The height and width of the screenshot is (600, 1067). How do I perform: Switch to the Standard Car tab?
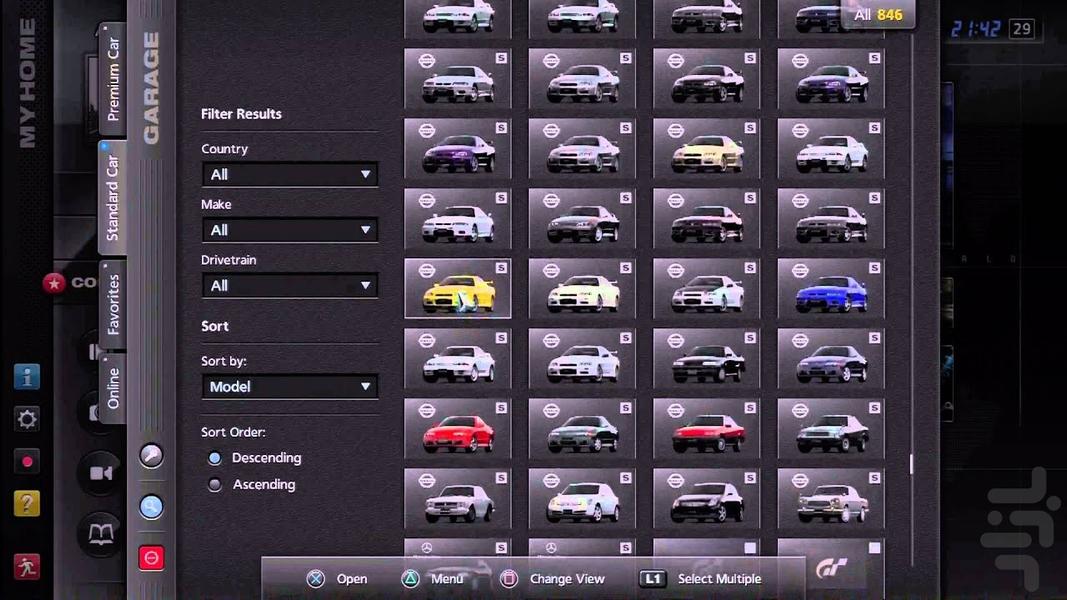[113, 197]
